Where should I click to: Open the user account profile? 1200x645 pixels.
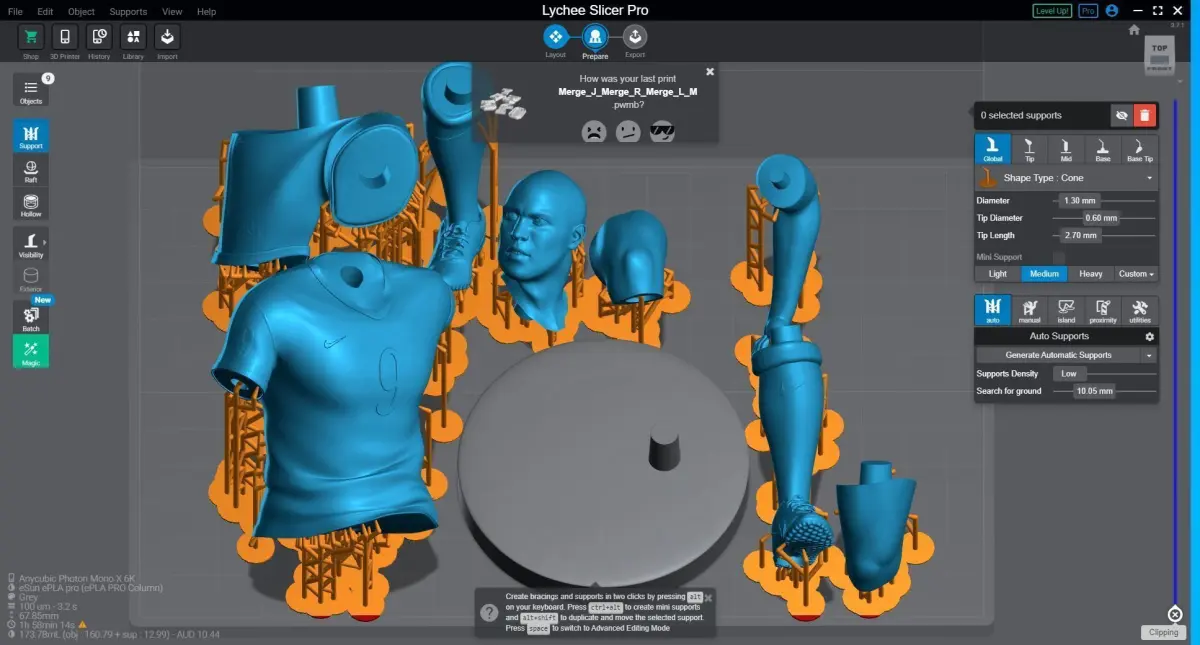pos(1112,11)
